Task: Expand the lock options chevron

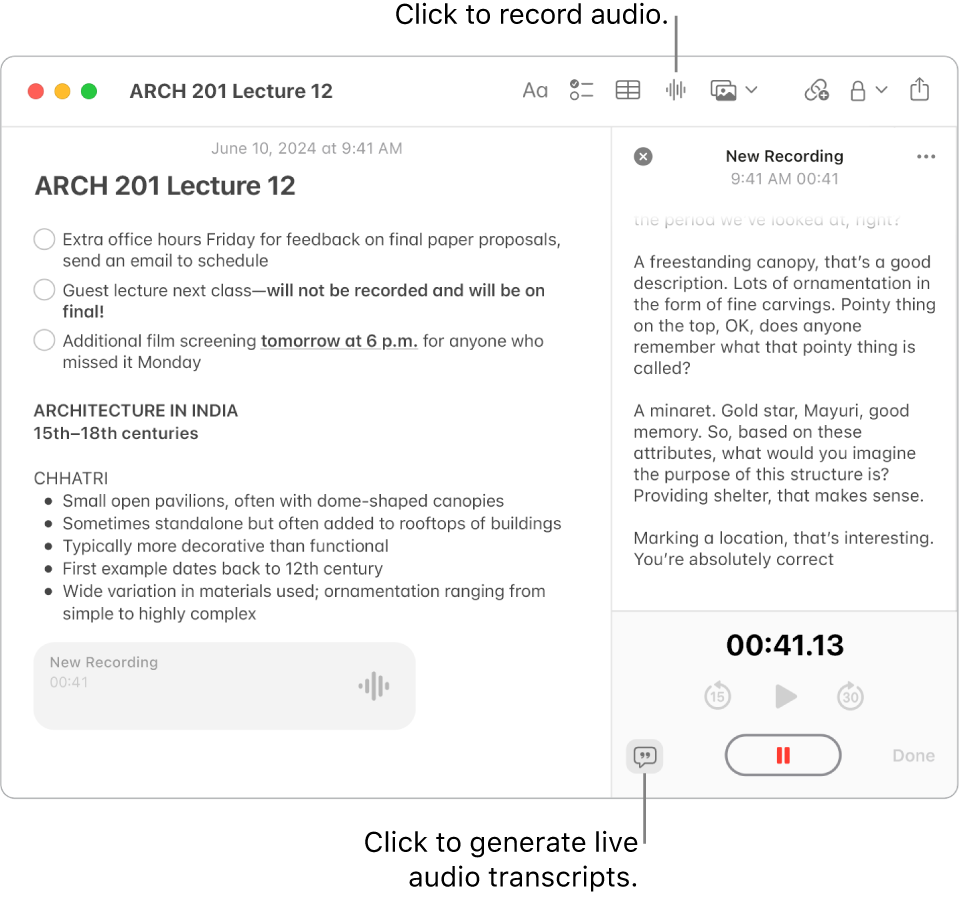Action: click(882, 91)
